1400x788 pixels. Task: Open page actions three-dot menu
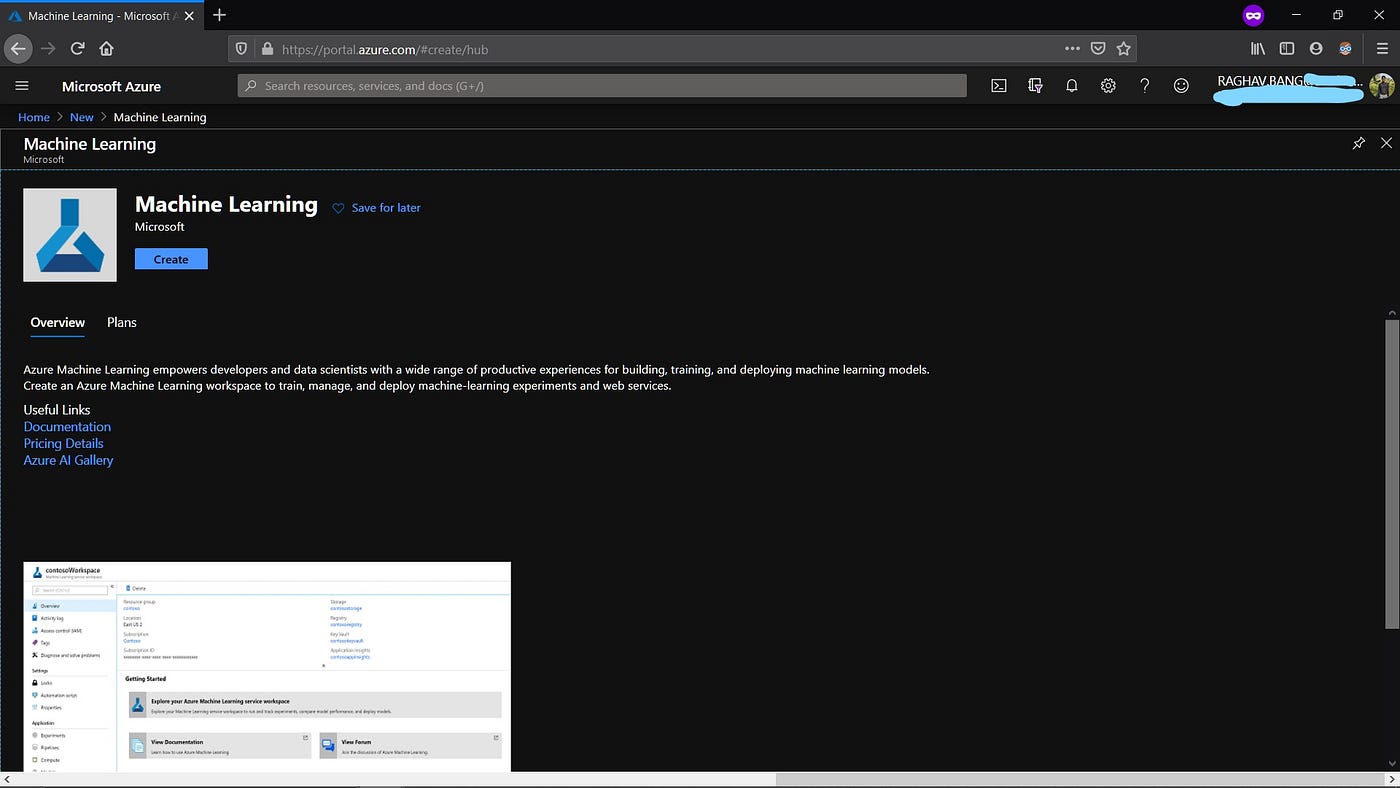(1072, 48)
